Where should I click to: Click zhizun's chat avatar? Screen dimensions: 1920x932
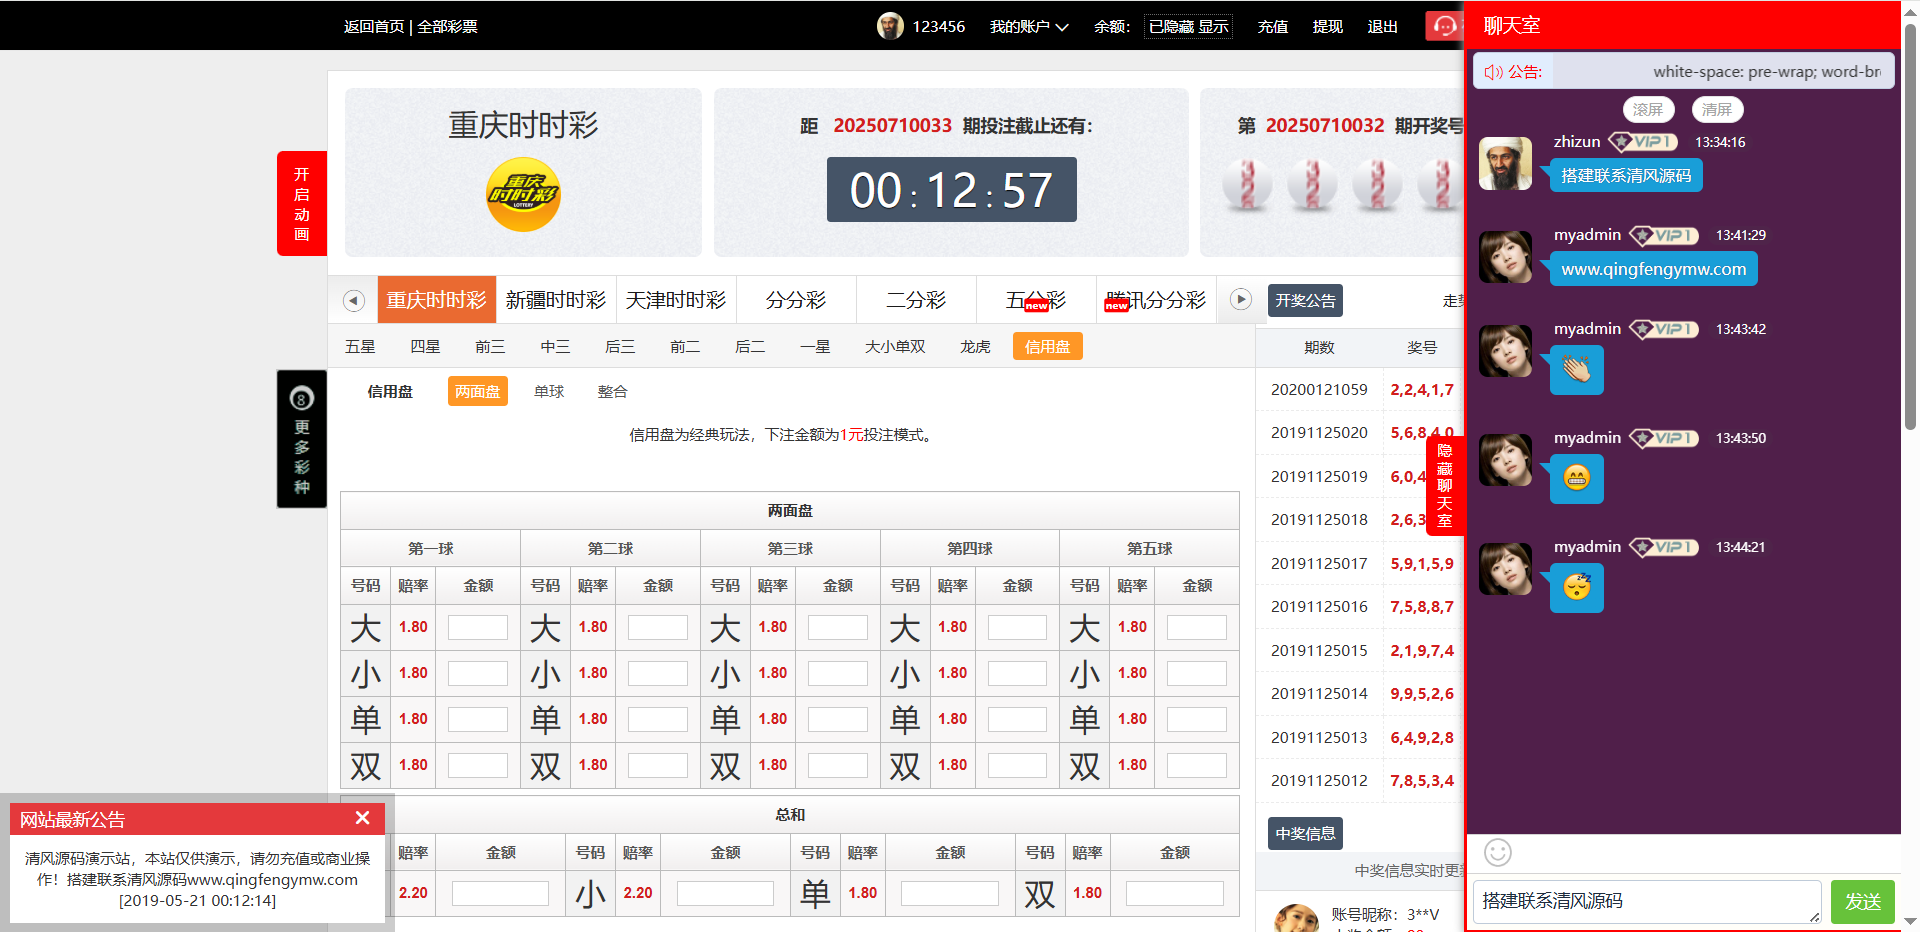click(x=1505, y=164)
